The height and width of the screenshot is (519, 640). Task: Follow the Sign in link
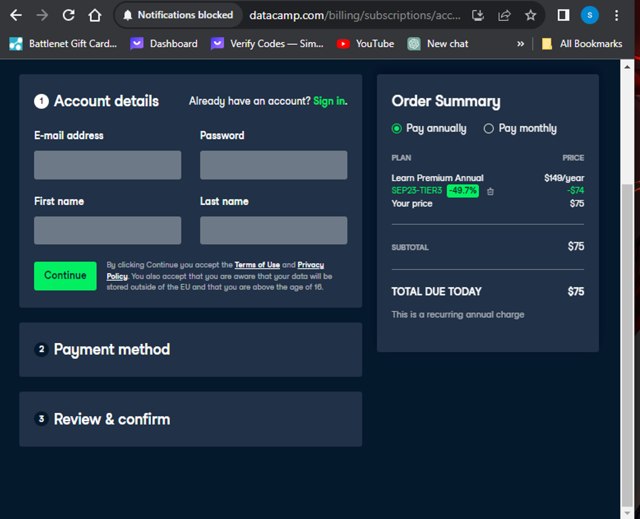pos(329,101)
